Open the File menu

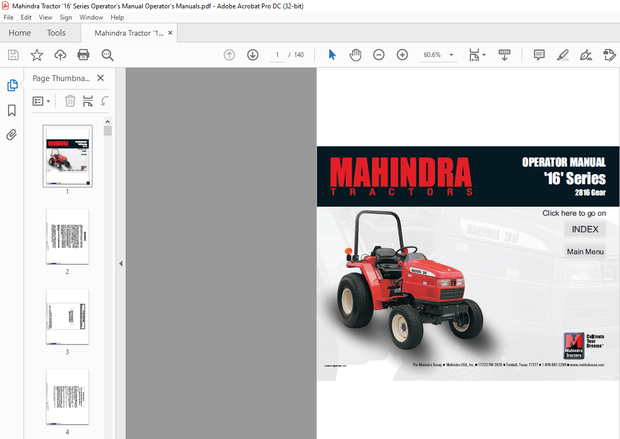[8, 17]
